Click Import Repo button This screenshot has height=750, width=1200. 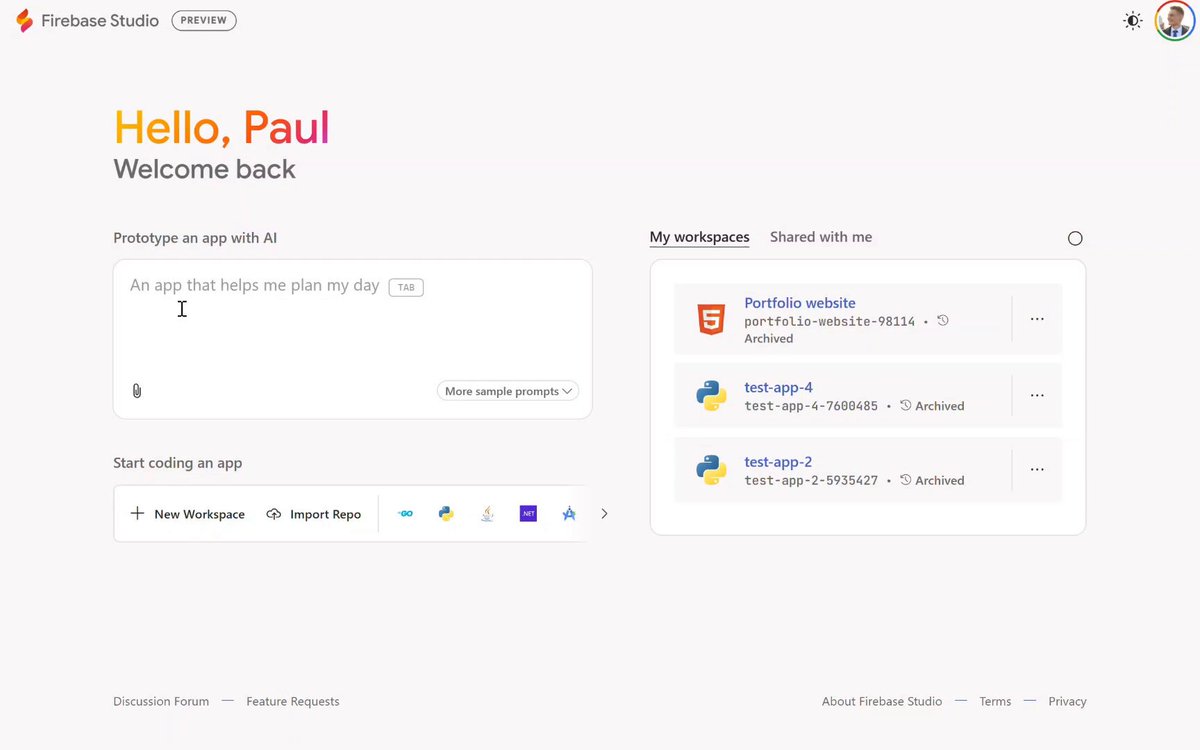(314, 514)
